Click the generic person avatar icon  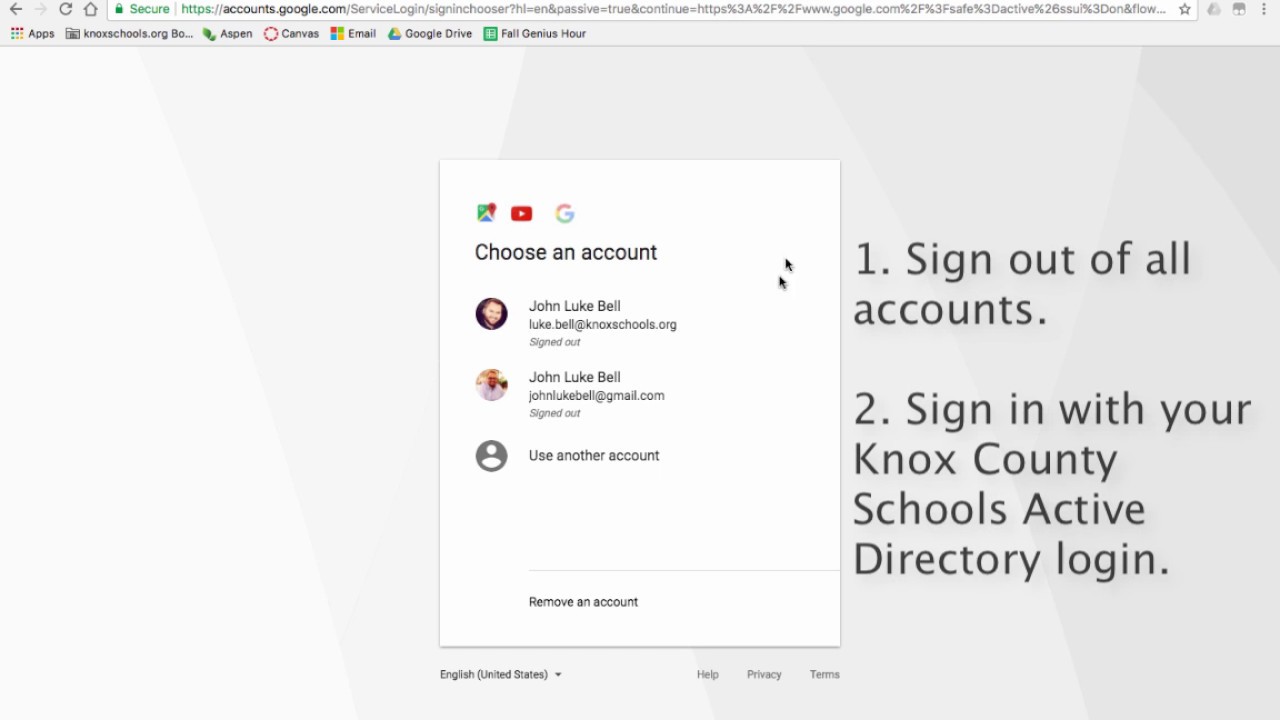[491, 456]
